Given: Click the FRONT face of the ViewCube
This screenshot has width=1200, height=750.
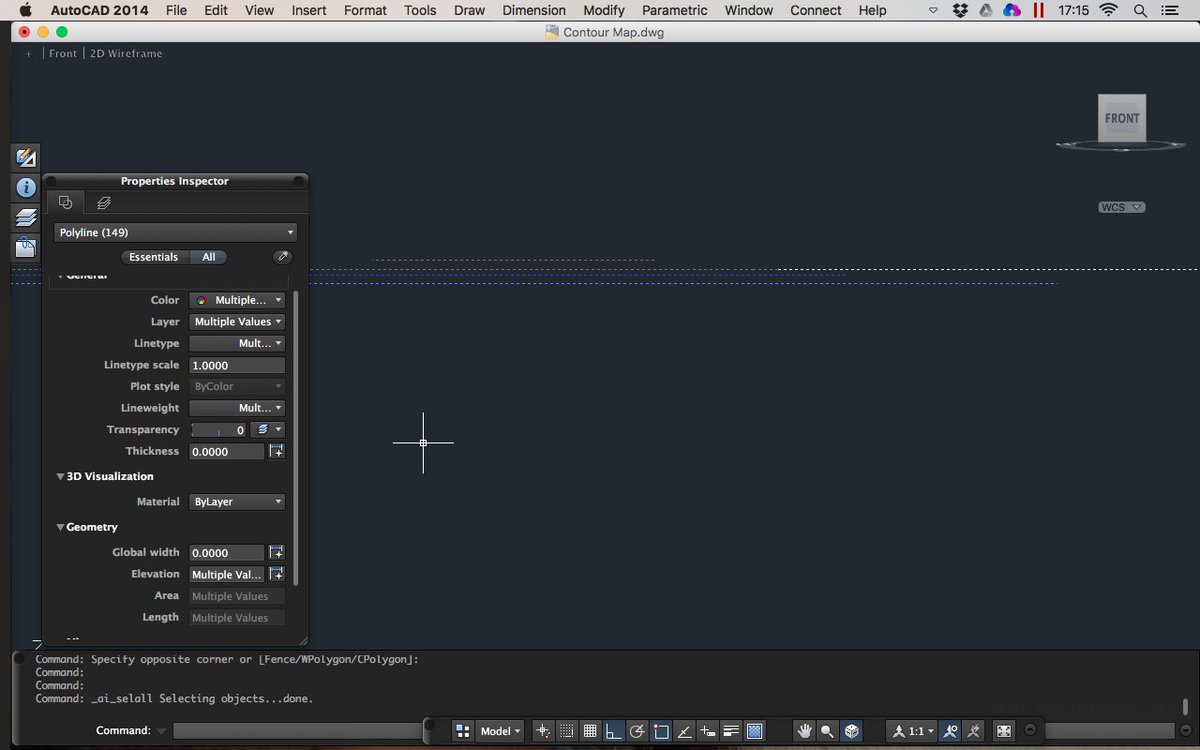Looking at the screenshot, I should [x=1122, y=117].
